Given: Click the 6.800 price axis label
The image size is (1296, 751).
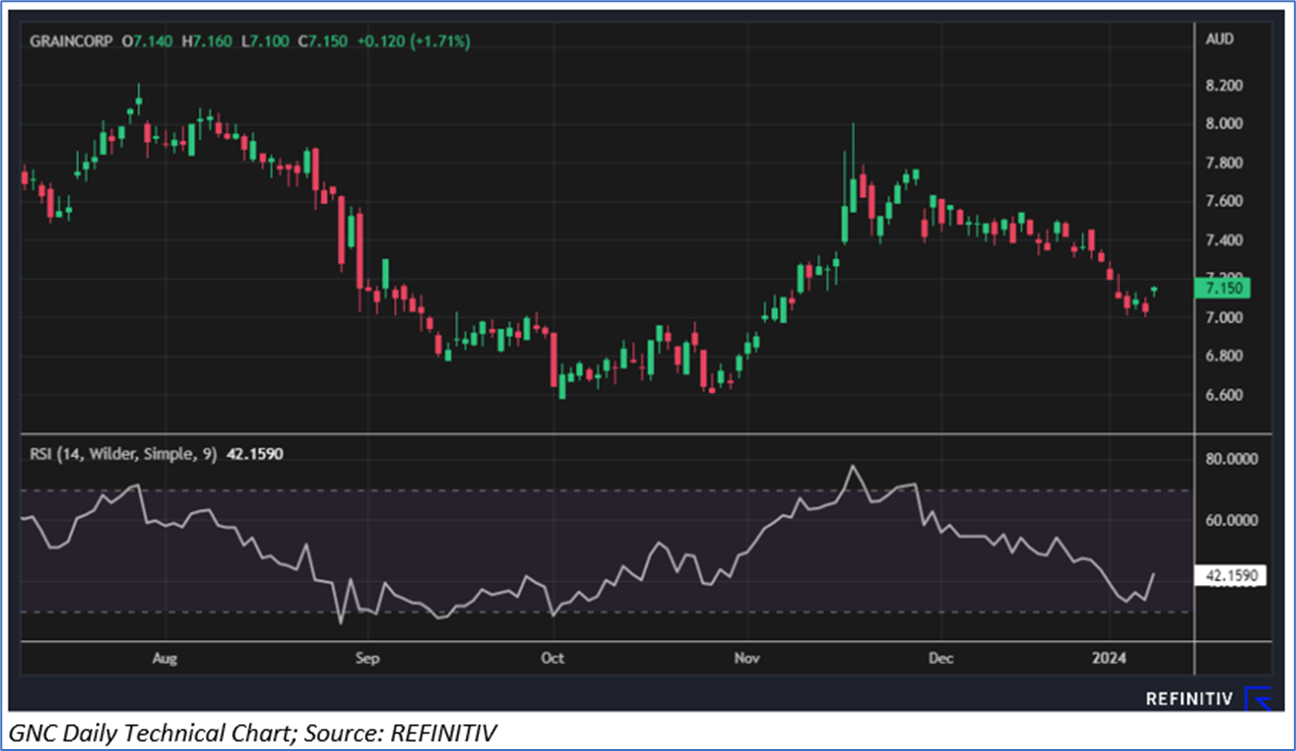Looking at the screenshot, I should coord(1223,357).
